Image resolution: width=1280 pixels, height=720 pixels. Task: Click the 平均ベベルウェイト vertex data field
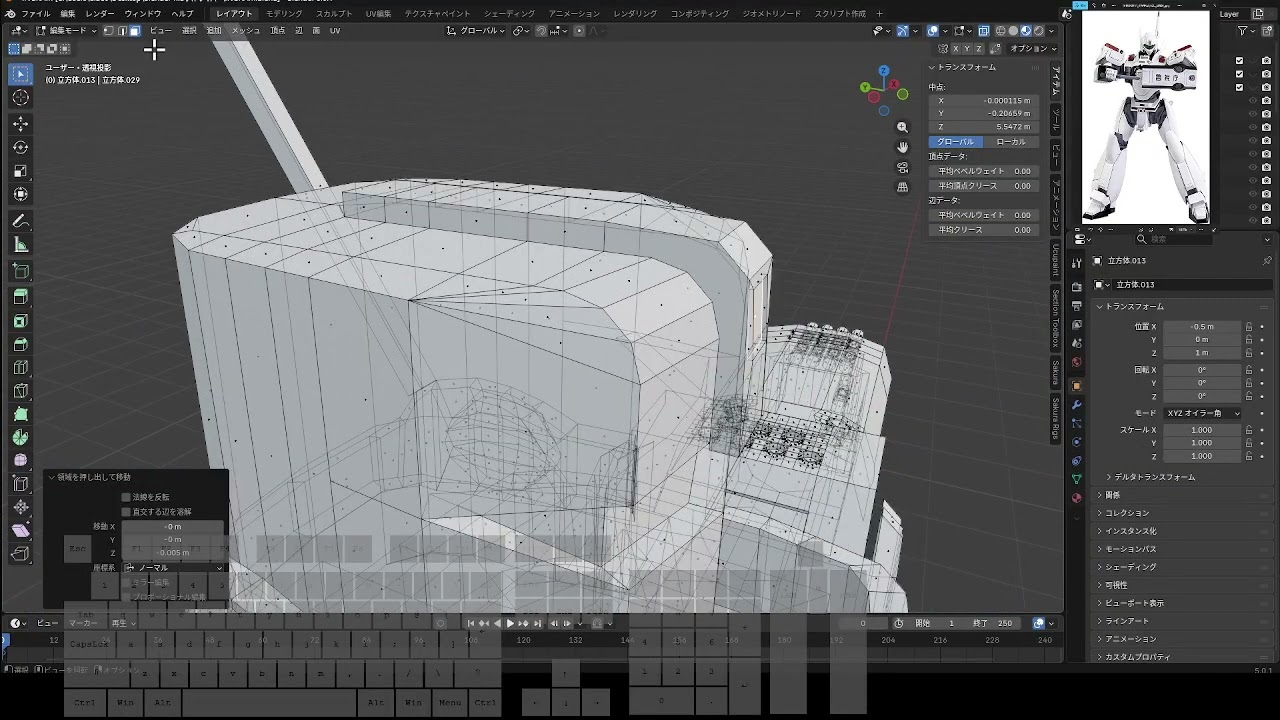984,171
